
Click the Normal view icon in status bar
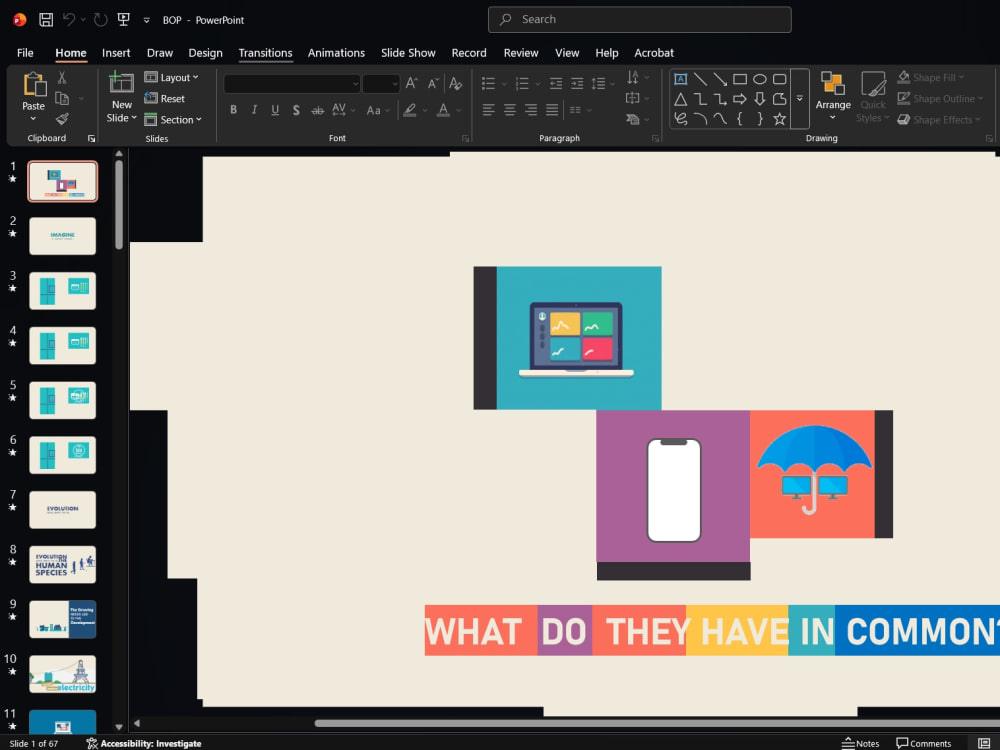pos(984,744)
